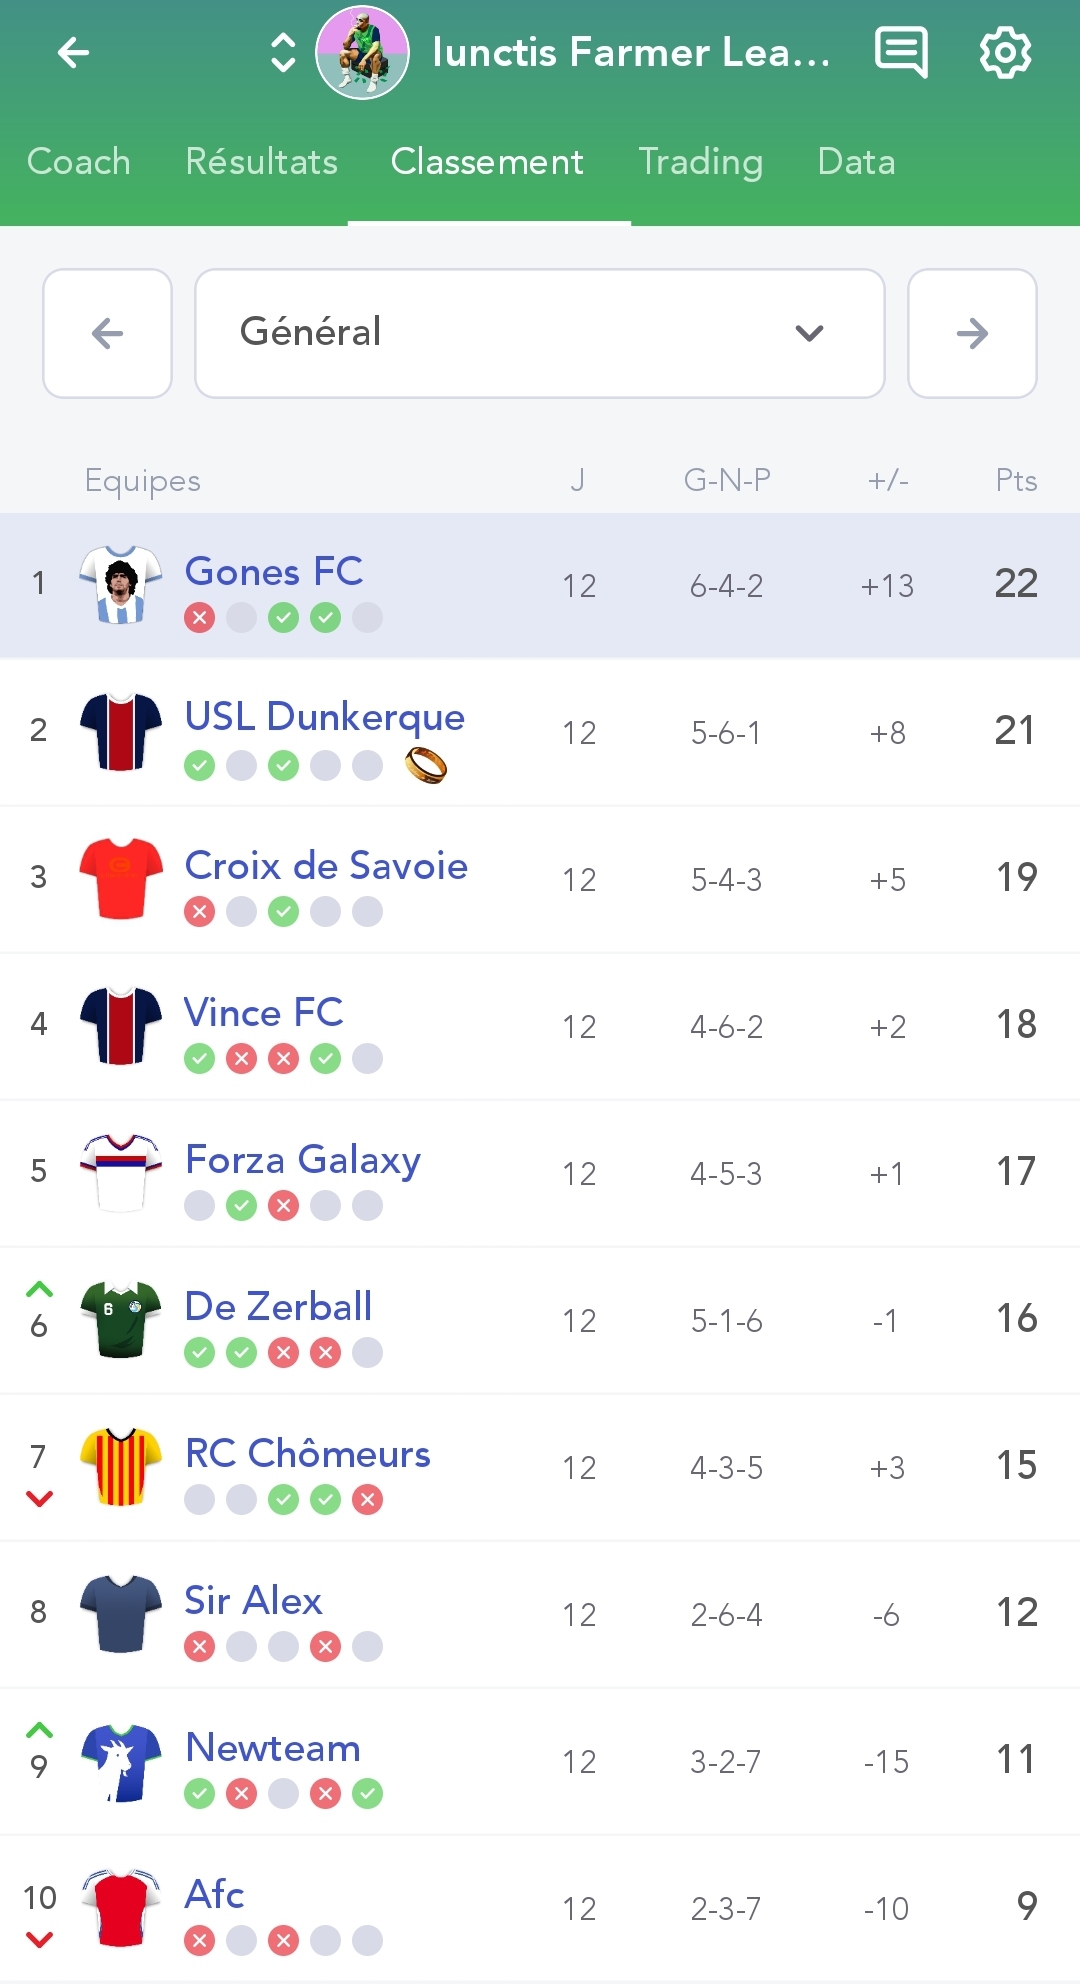Open settings with the gear icon
This screenshot has height=1984, width=1080.
pyautogui.click(x=1005, y=52)
